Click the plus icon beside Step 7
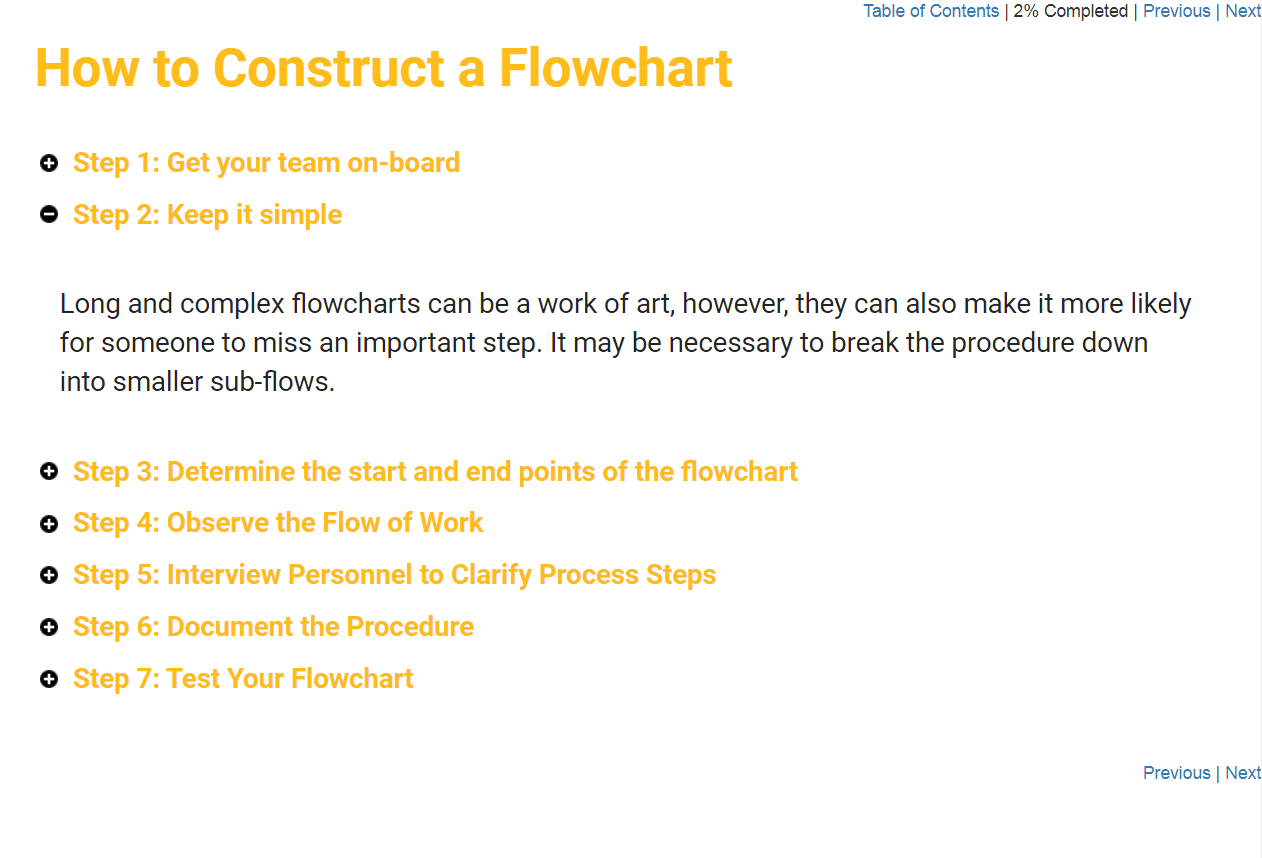 pyautogui.click(x=49, y=679)
